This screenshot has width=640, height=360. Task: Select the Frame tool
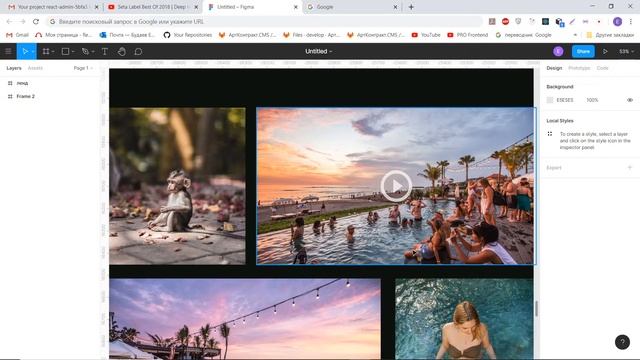point(46,51)
